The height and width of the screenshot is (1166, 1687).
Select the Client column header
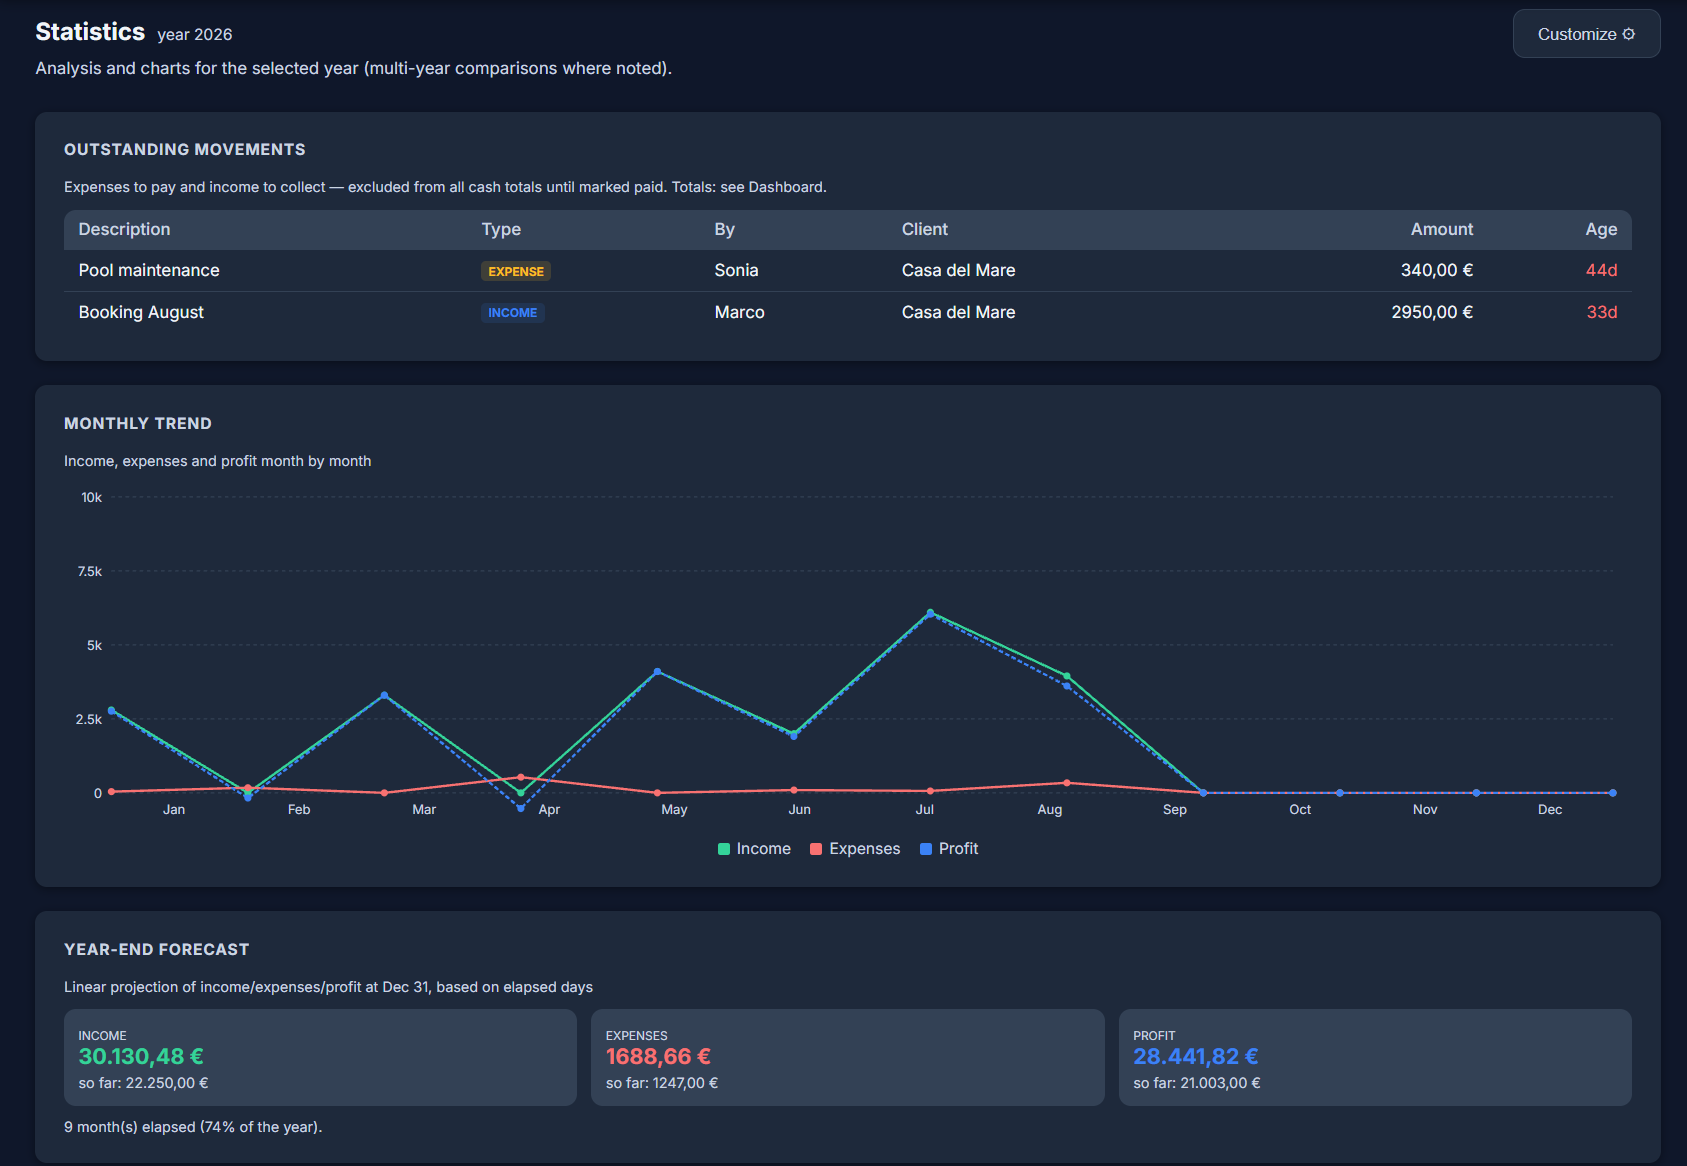tap(925, 229)
